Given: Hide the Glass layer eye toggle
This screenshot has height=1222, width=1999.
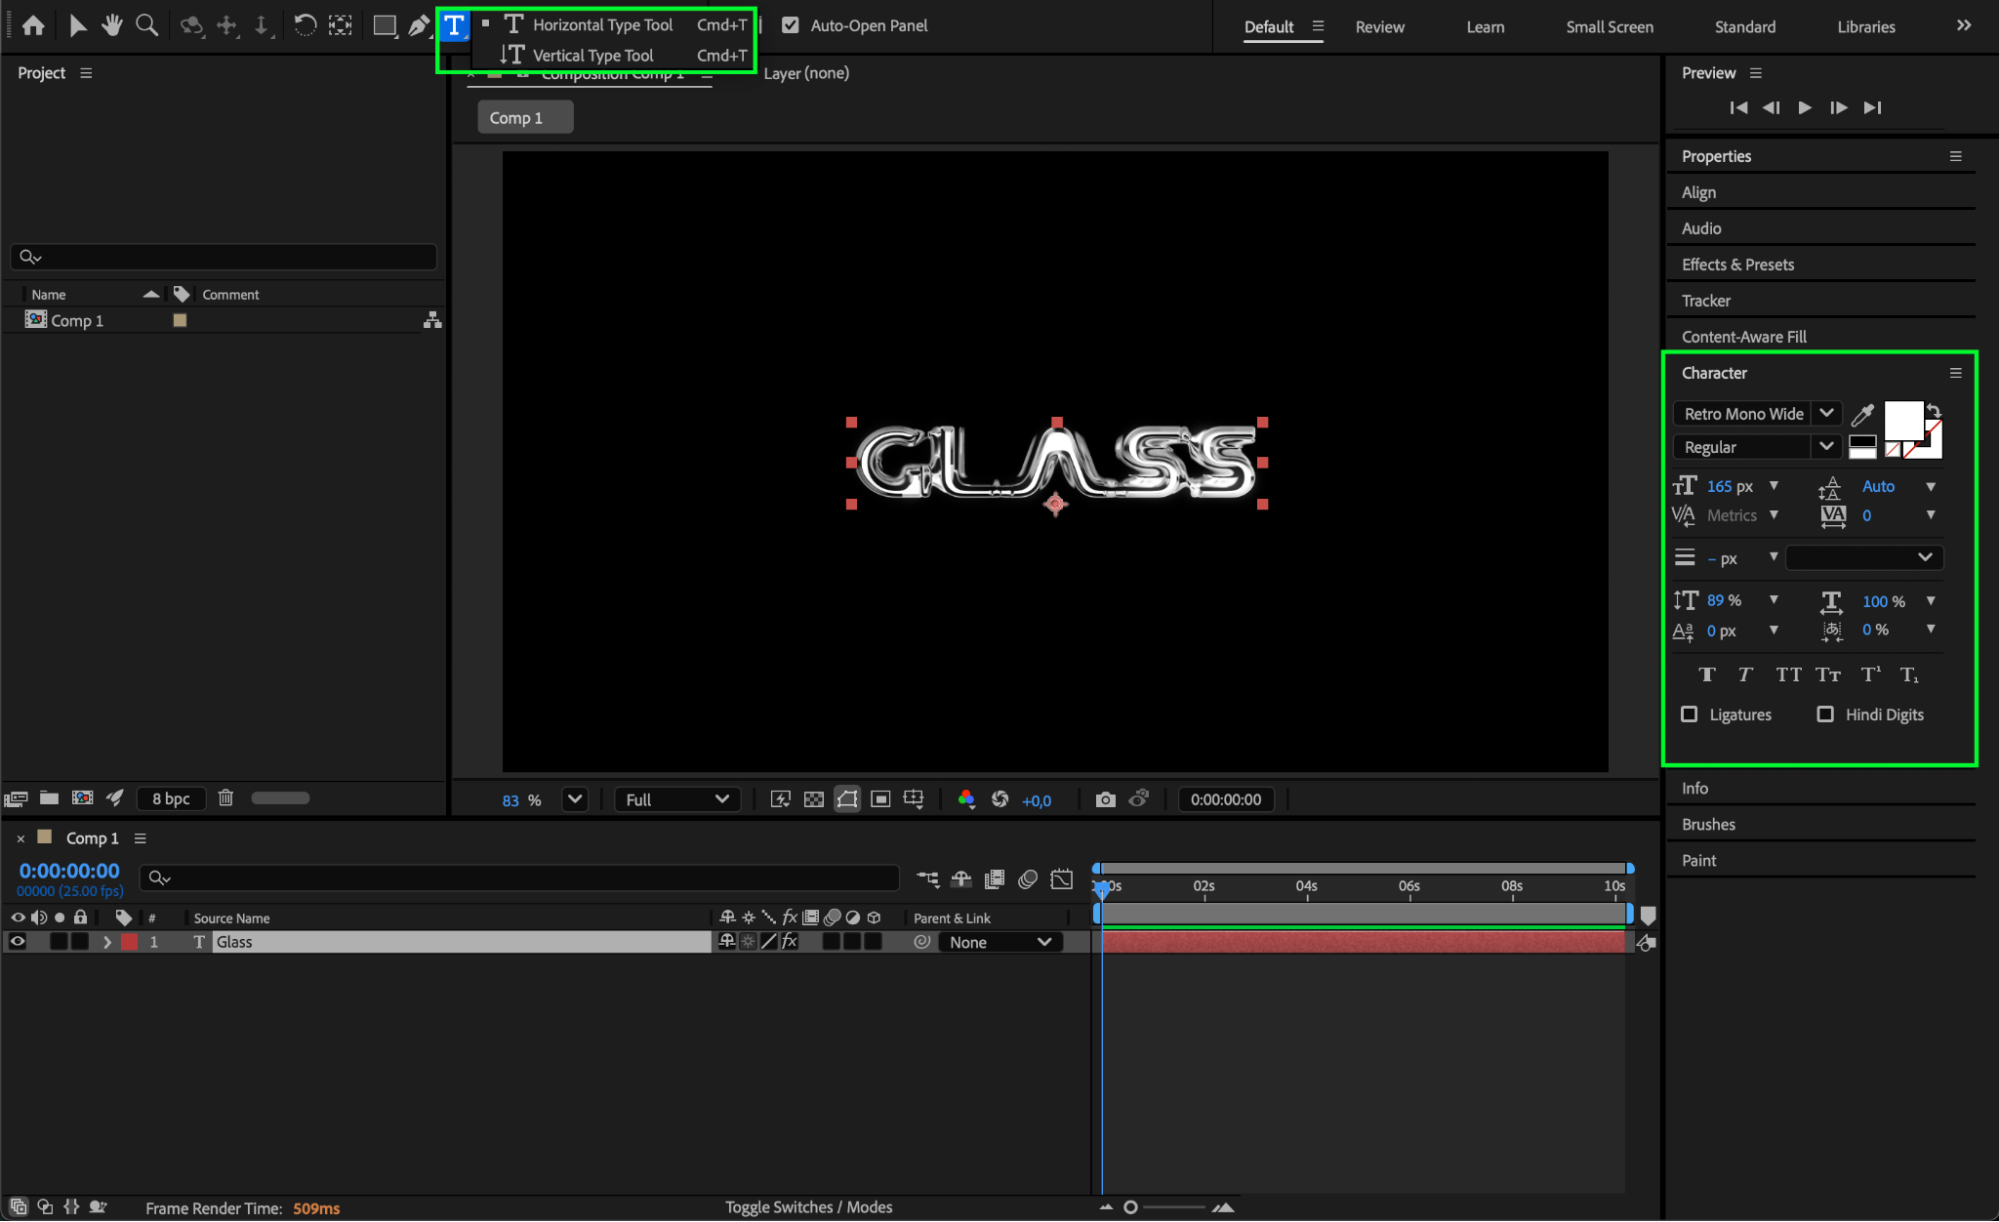Looking at the screenshot, I should coord(17,942).
